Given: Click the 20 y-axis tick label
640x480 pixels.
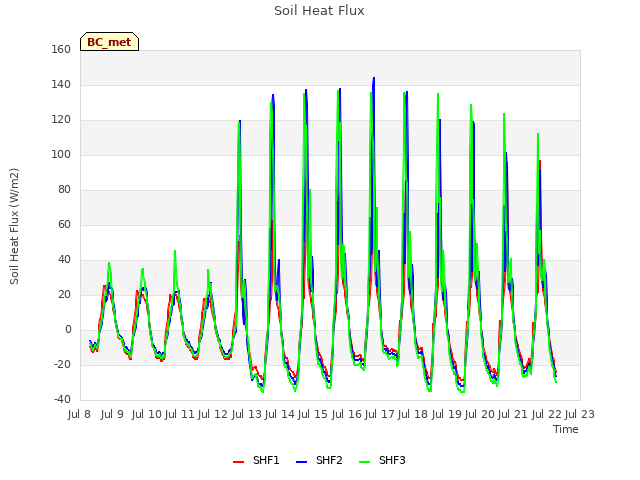Looking at the screenshot, I should click(x=64, y=294).
